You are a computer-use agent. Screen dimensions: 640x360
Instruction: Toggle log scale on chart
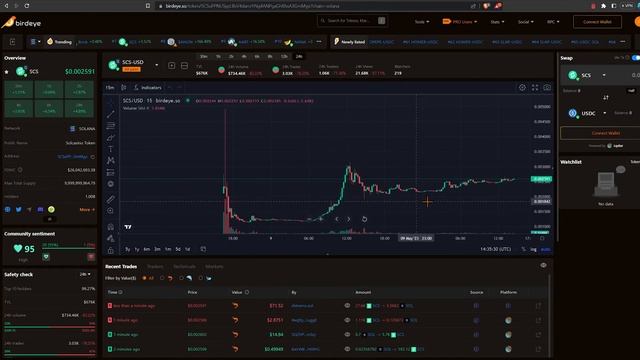[x=533, y=249]
